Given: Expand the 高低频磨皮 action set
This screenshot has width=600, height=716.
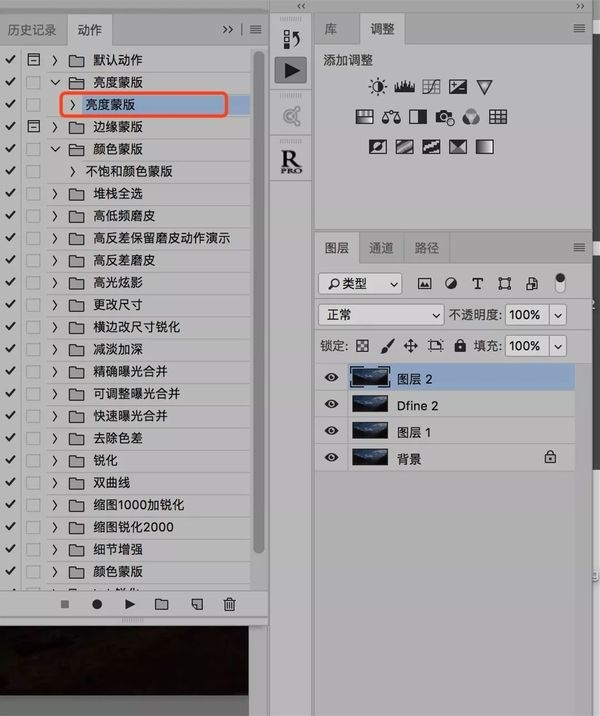Looking at the screenshot, I should [x=55, y=216].
